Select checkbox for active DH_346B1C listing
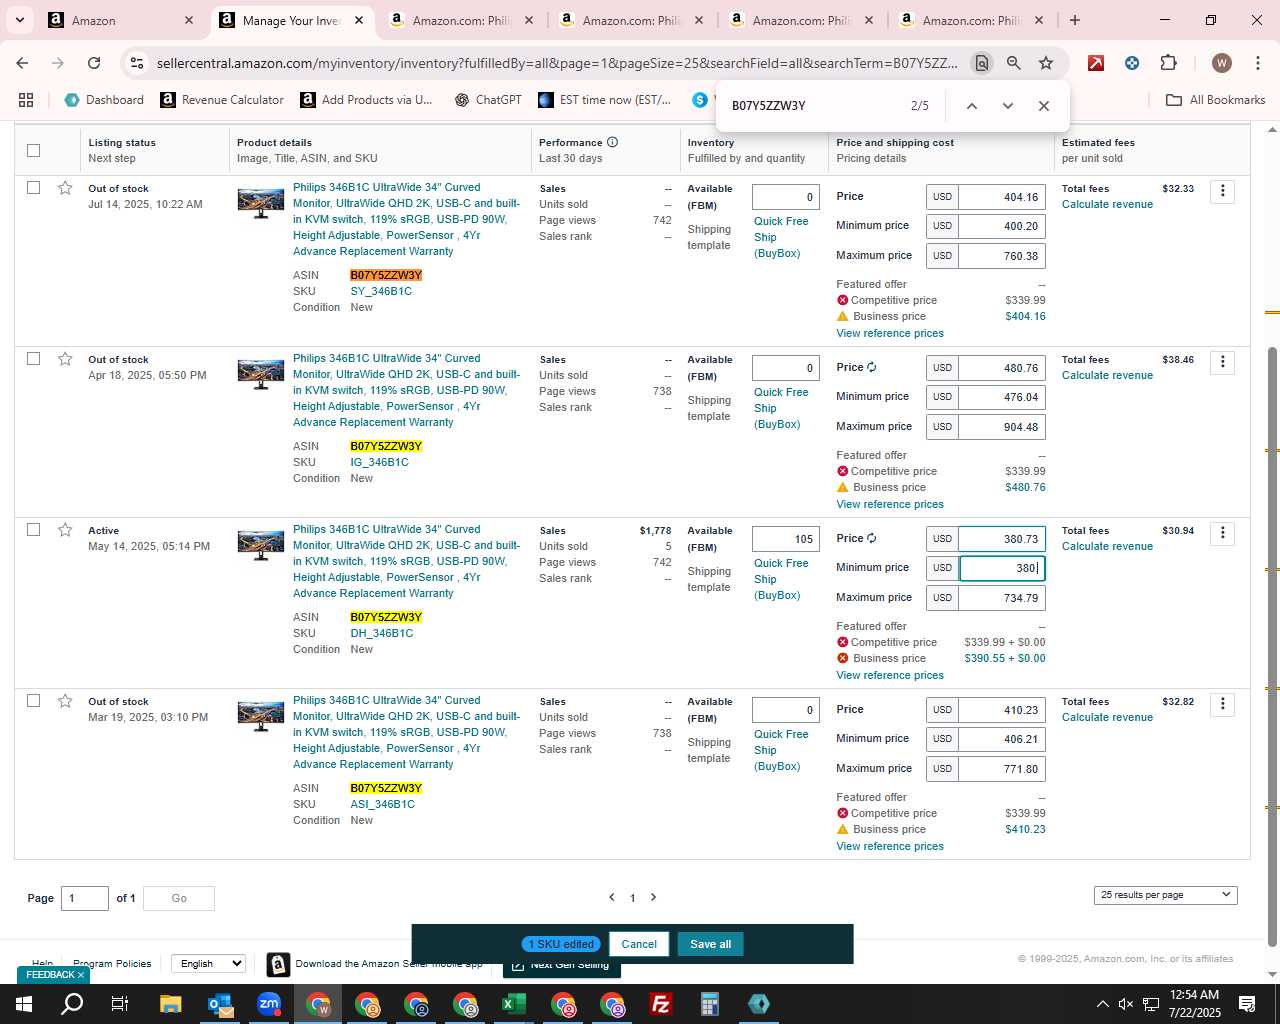 click(x=33, y=530)
